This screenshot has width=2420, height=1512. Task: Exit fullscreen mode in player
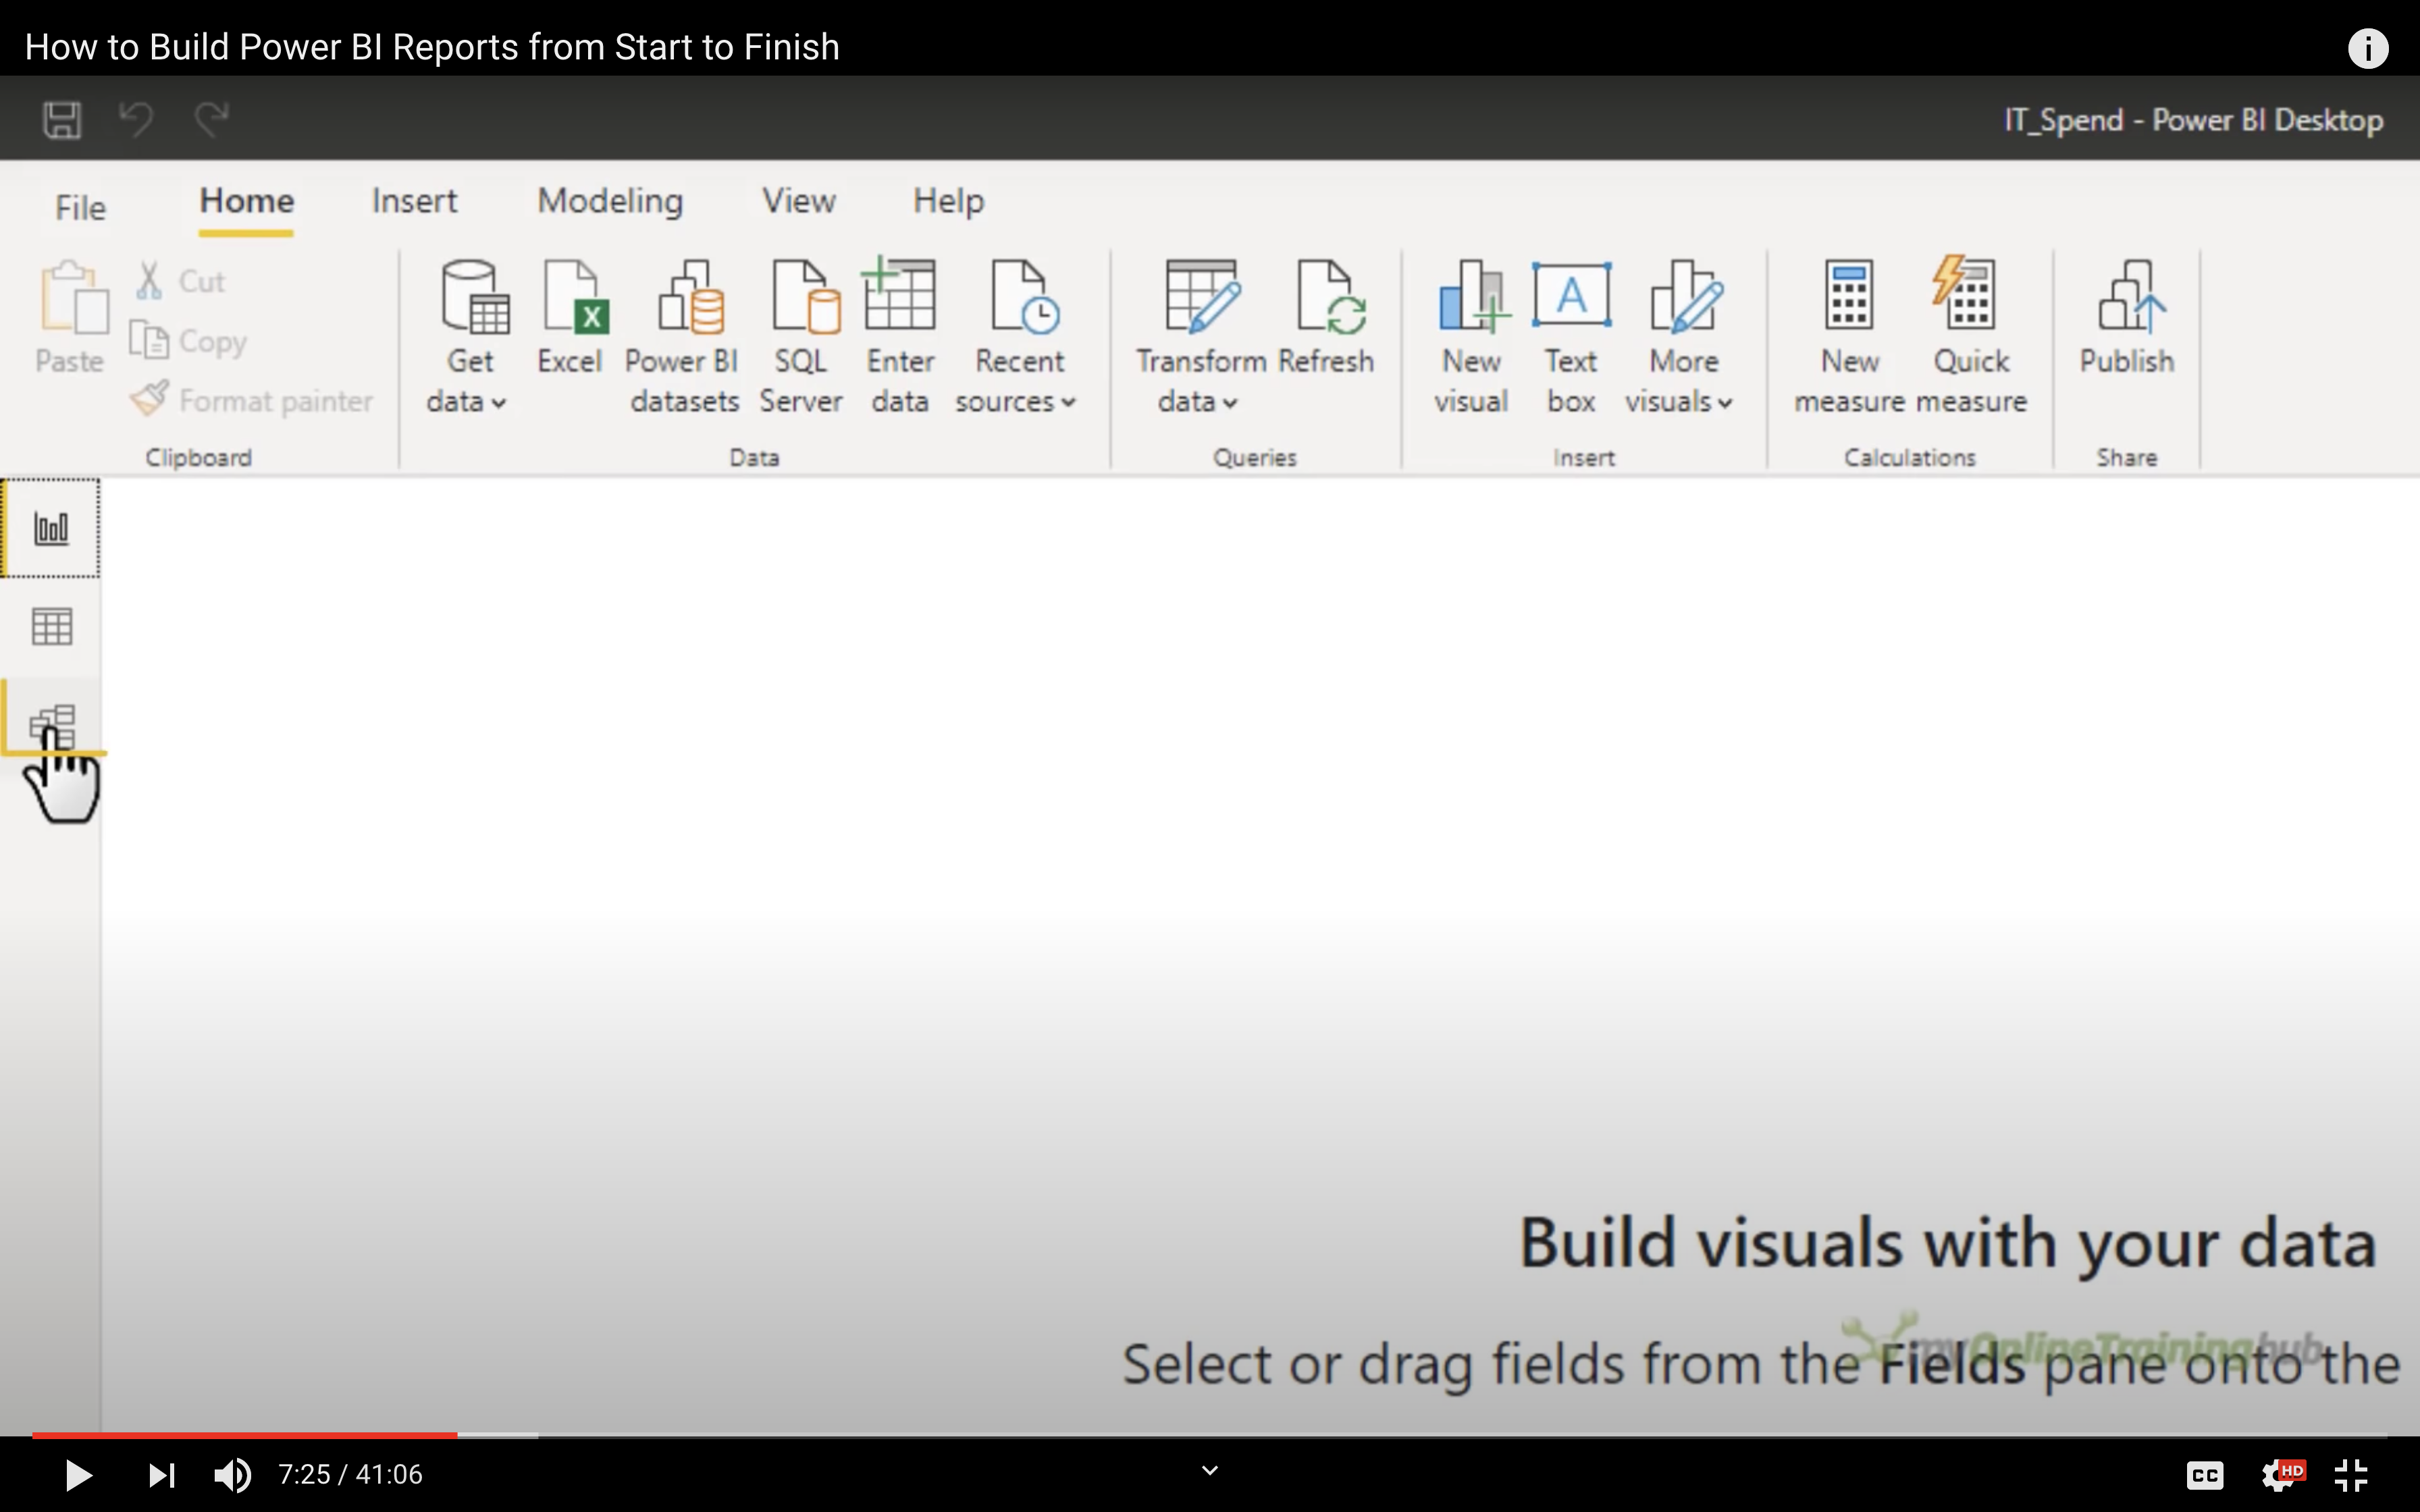pyautogui.click(x=2351, y=1475)
